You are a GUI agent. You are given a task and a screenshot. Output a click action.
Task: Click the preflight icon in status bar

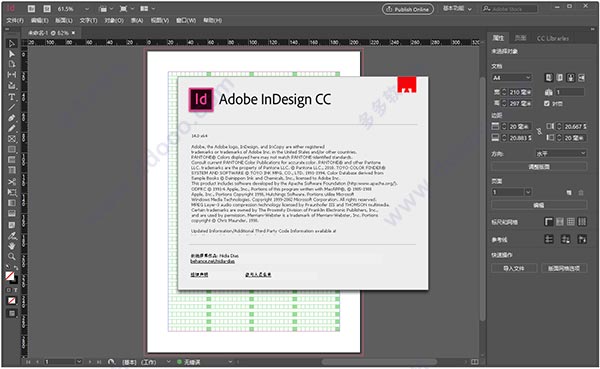coord(111,361)
